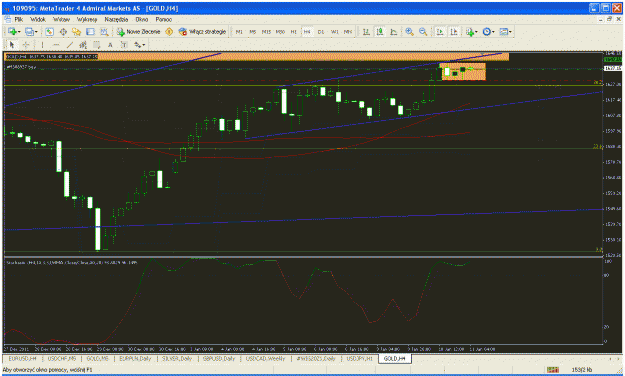Switch chart to the MN timeframe
Viewport: 625px width, 376px height.
point(348,32)
